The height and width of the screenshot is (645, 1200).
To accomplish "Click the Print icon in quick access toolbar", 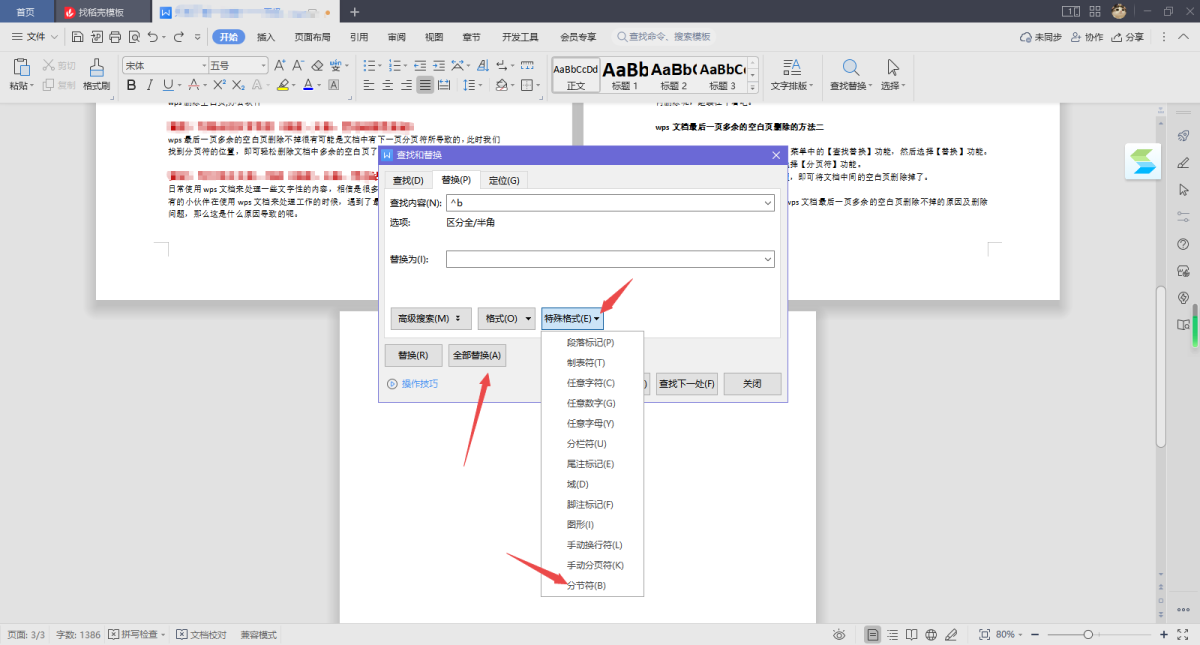I will point(115,37).
